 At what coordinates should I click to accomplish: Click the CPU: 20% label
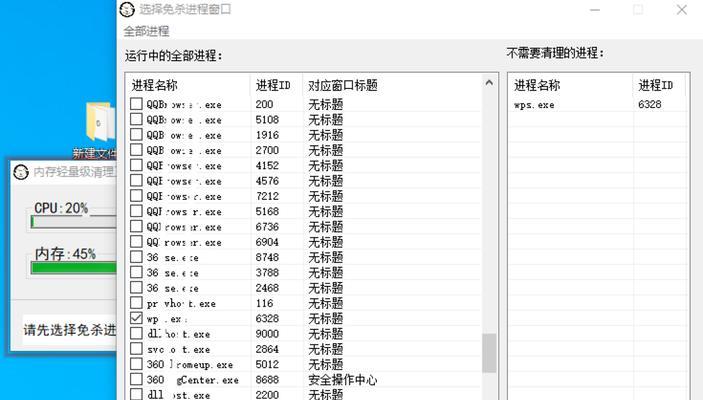(61, 208)
